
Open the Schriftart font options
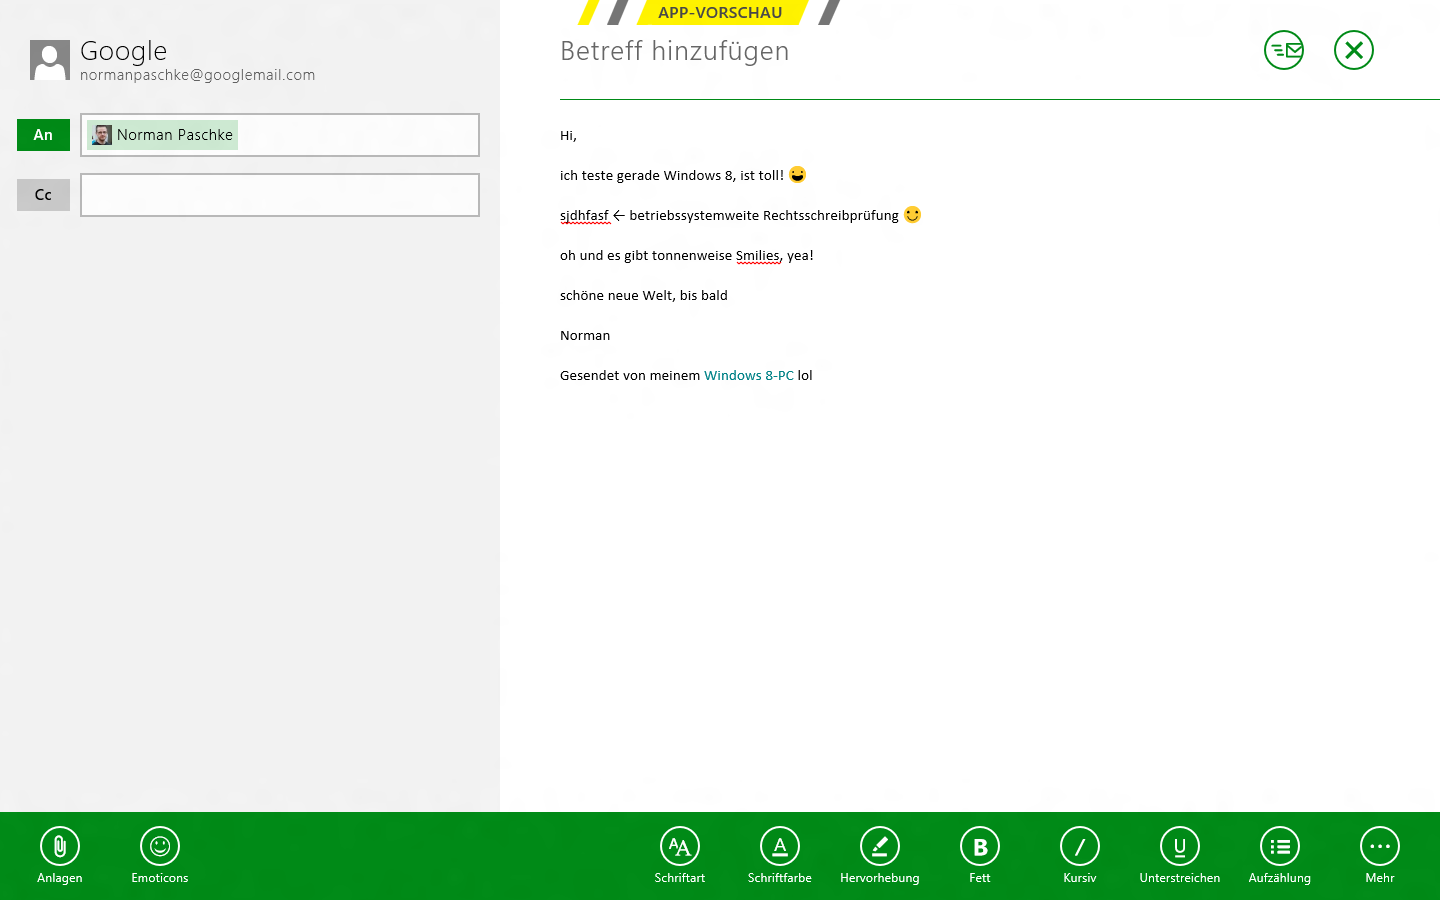point(680,856)
